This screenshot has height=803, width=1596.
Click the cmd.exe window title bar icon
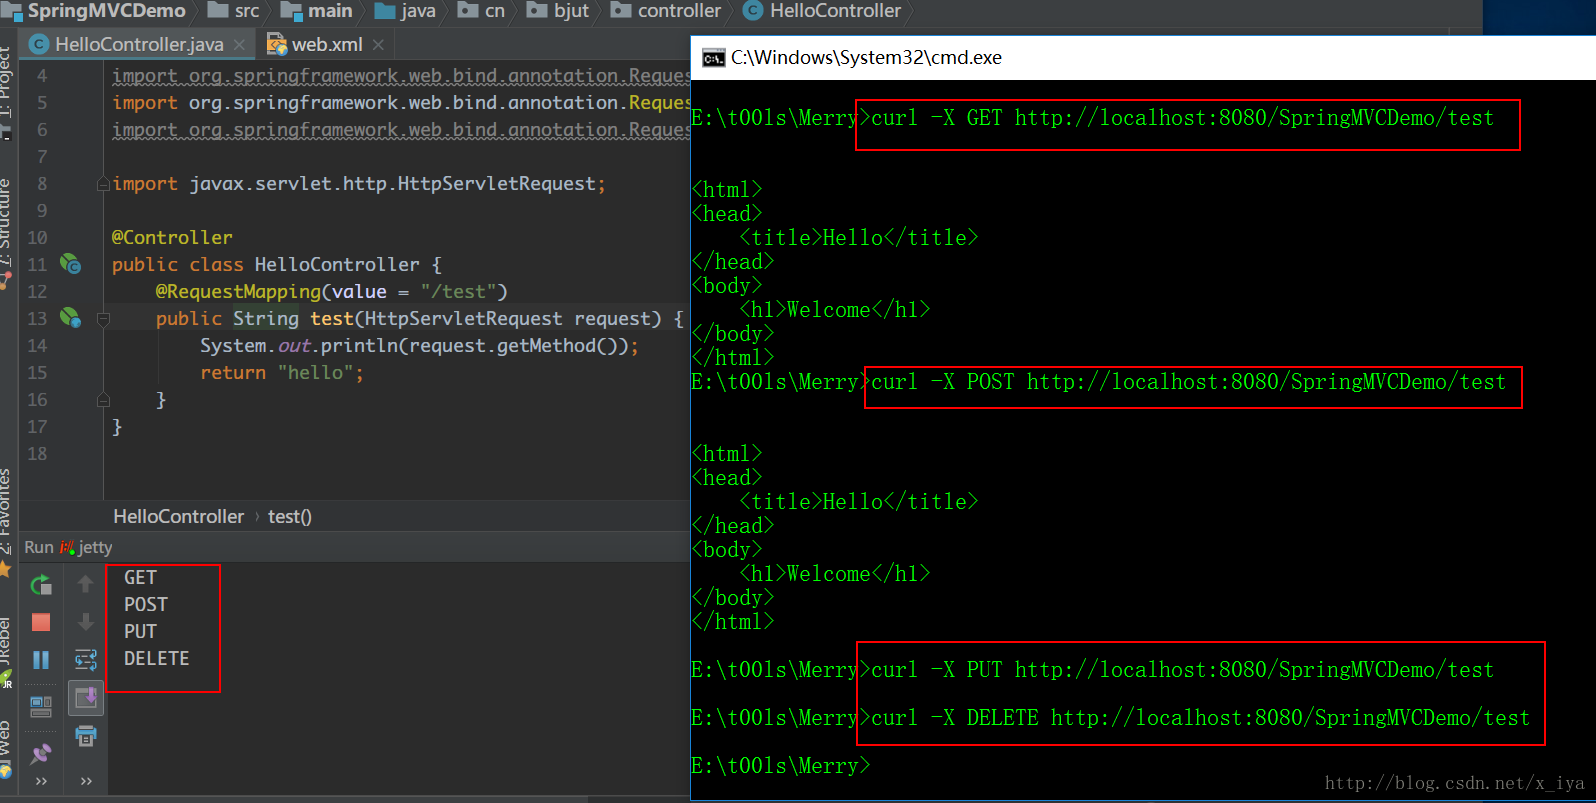713,58
